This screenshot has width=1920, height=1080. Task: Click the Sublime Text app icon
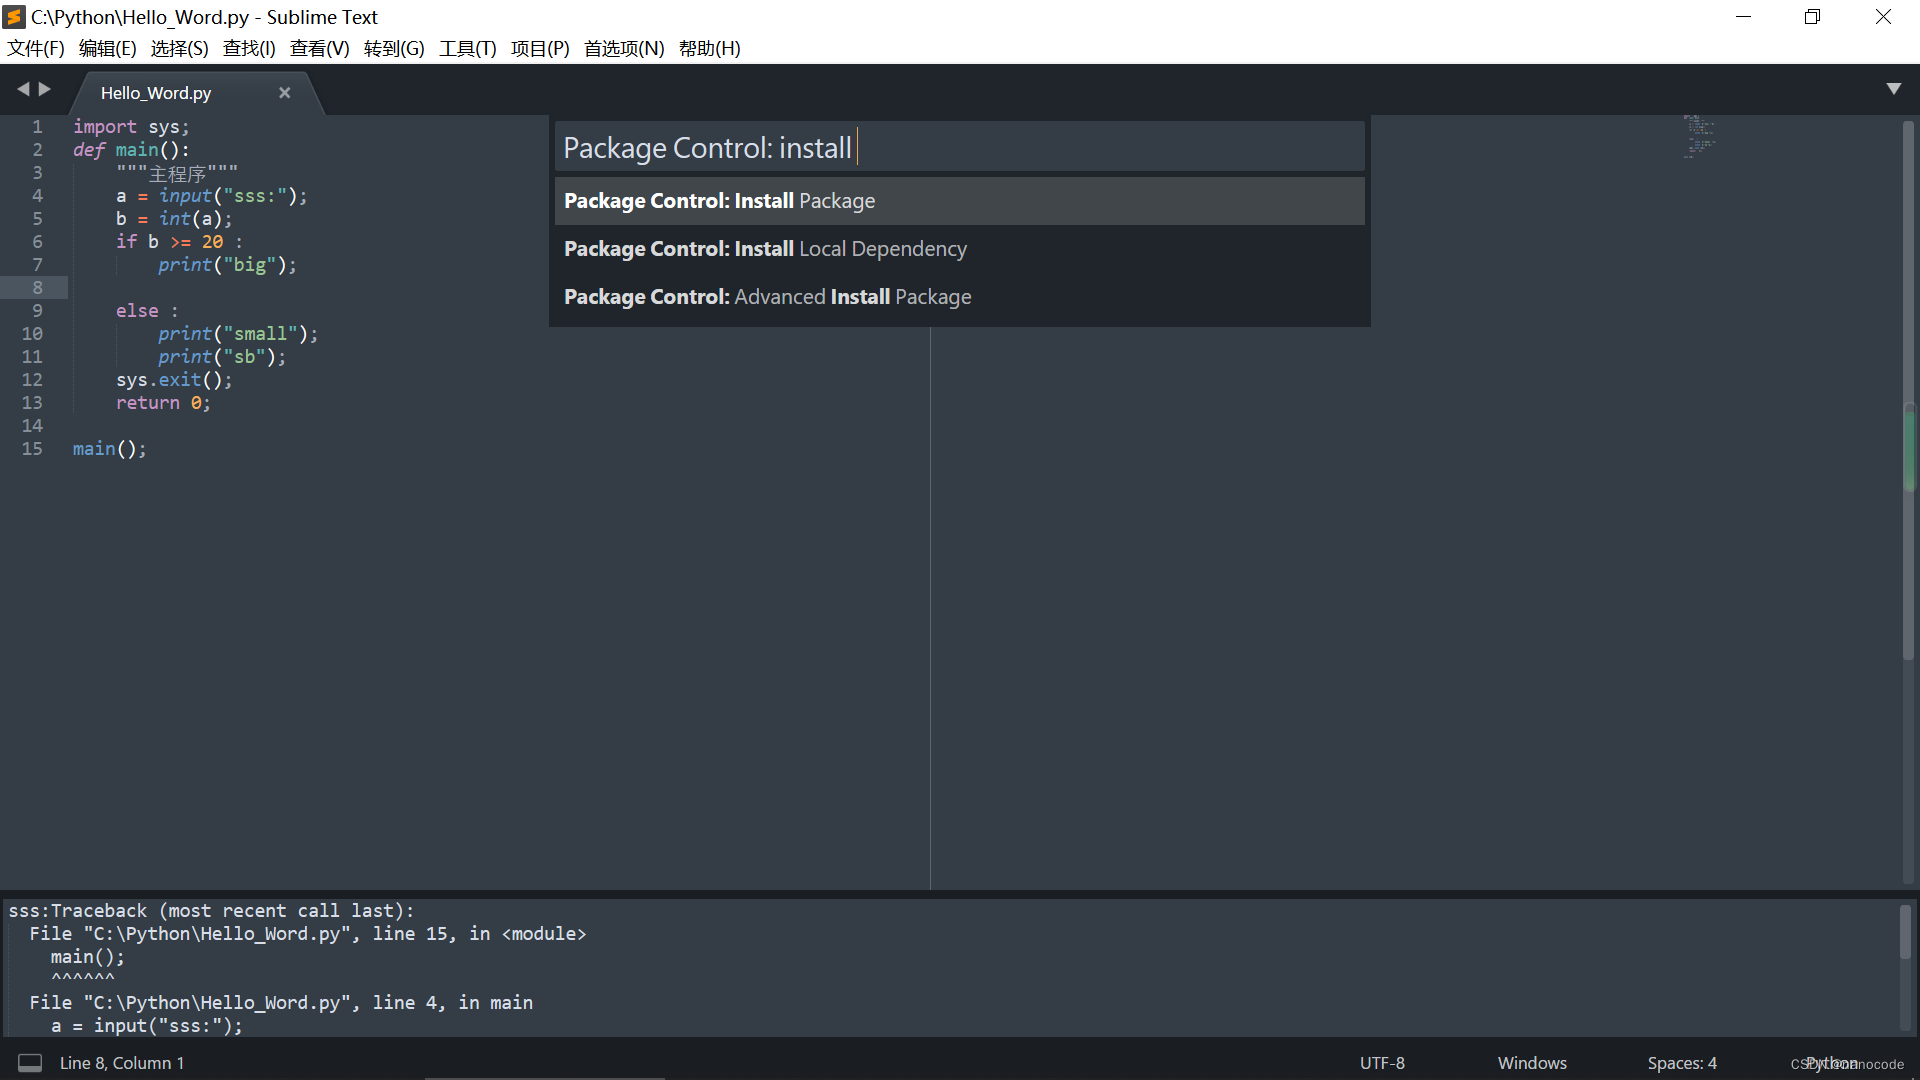14,17
